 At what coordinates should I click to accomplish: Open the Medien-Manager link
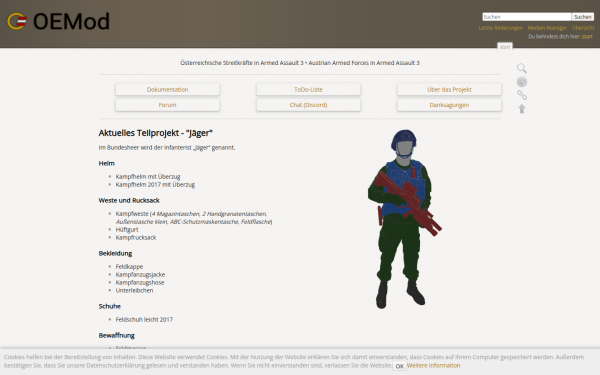(x=547, y=28)
